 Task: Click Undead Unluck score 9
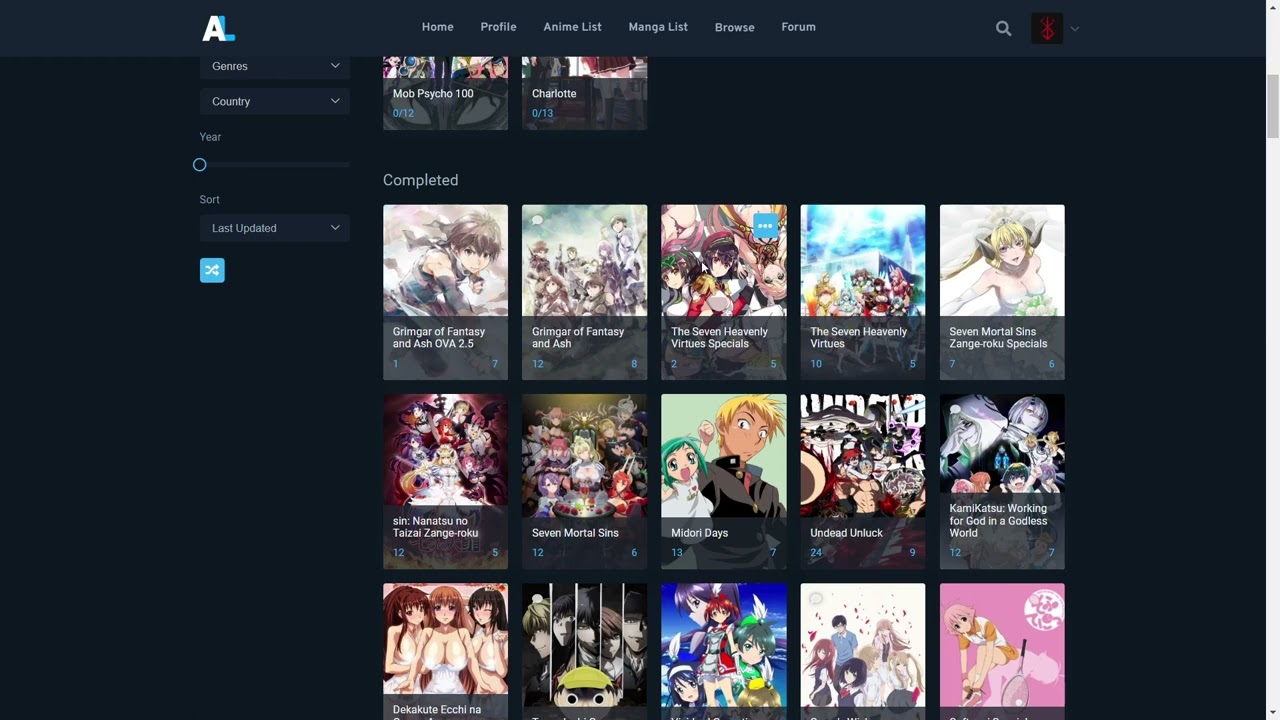[x=912, y=553]
